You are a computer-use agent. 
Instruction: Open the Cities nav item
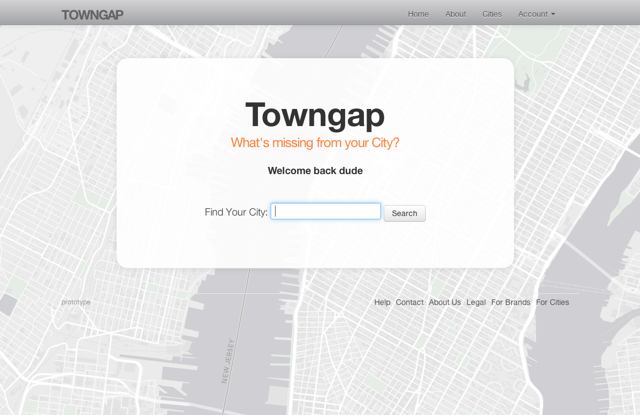(492, 14)
